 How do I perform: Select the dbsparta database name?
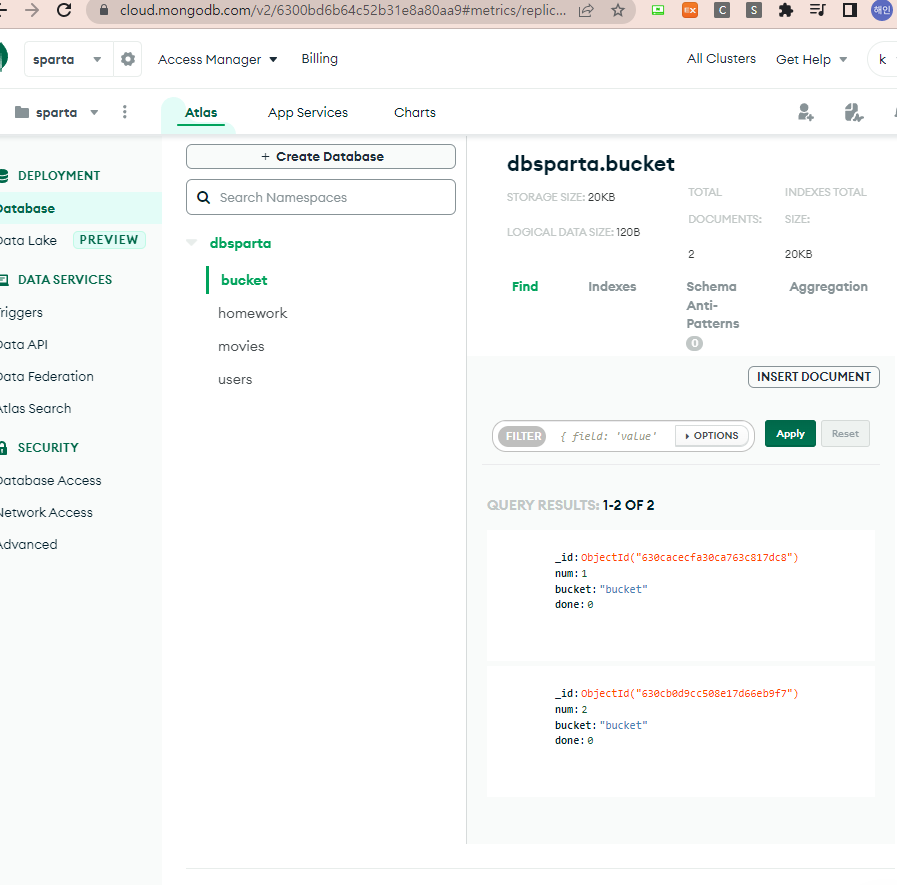point(240,243)
